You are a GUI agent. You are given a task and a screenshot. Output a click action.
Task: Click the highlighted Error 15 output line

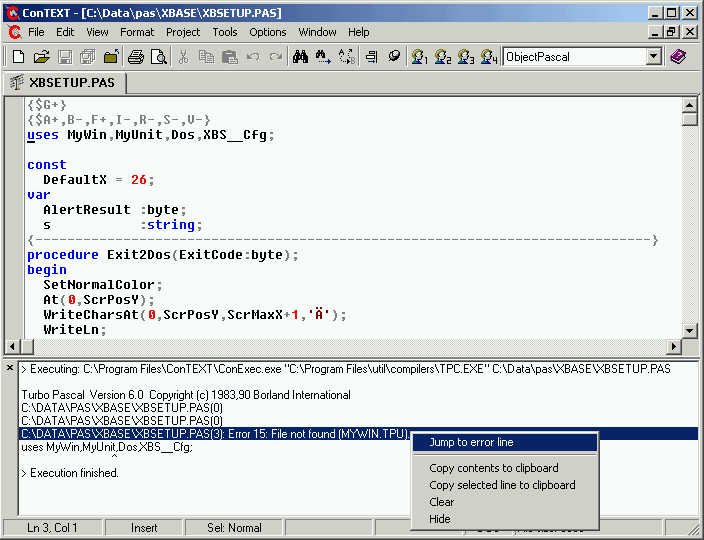(x=215, y=434)
